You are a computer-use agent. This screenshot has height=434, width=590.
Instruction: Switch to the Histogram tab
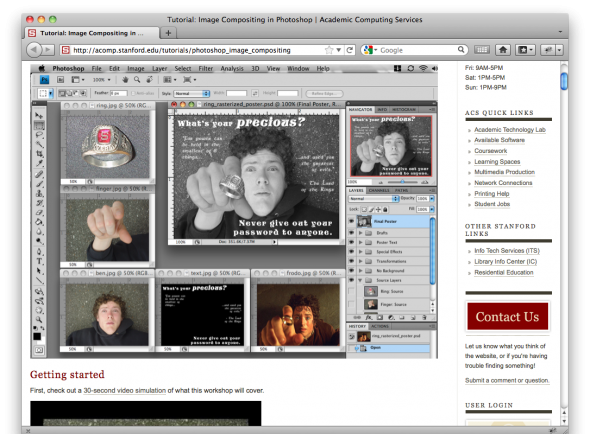pyautogui.click(x=404, y=109)
